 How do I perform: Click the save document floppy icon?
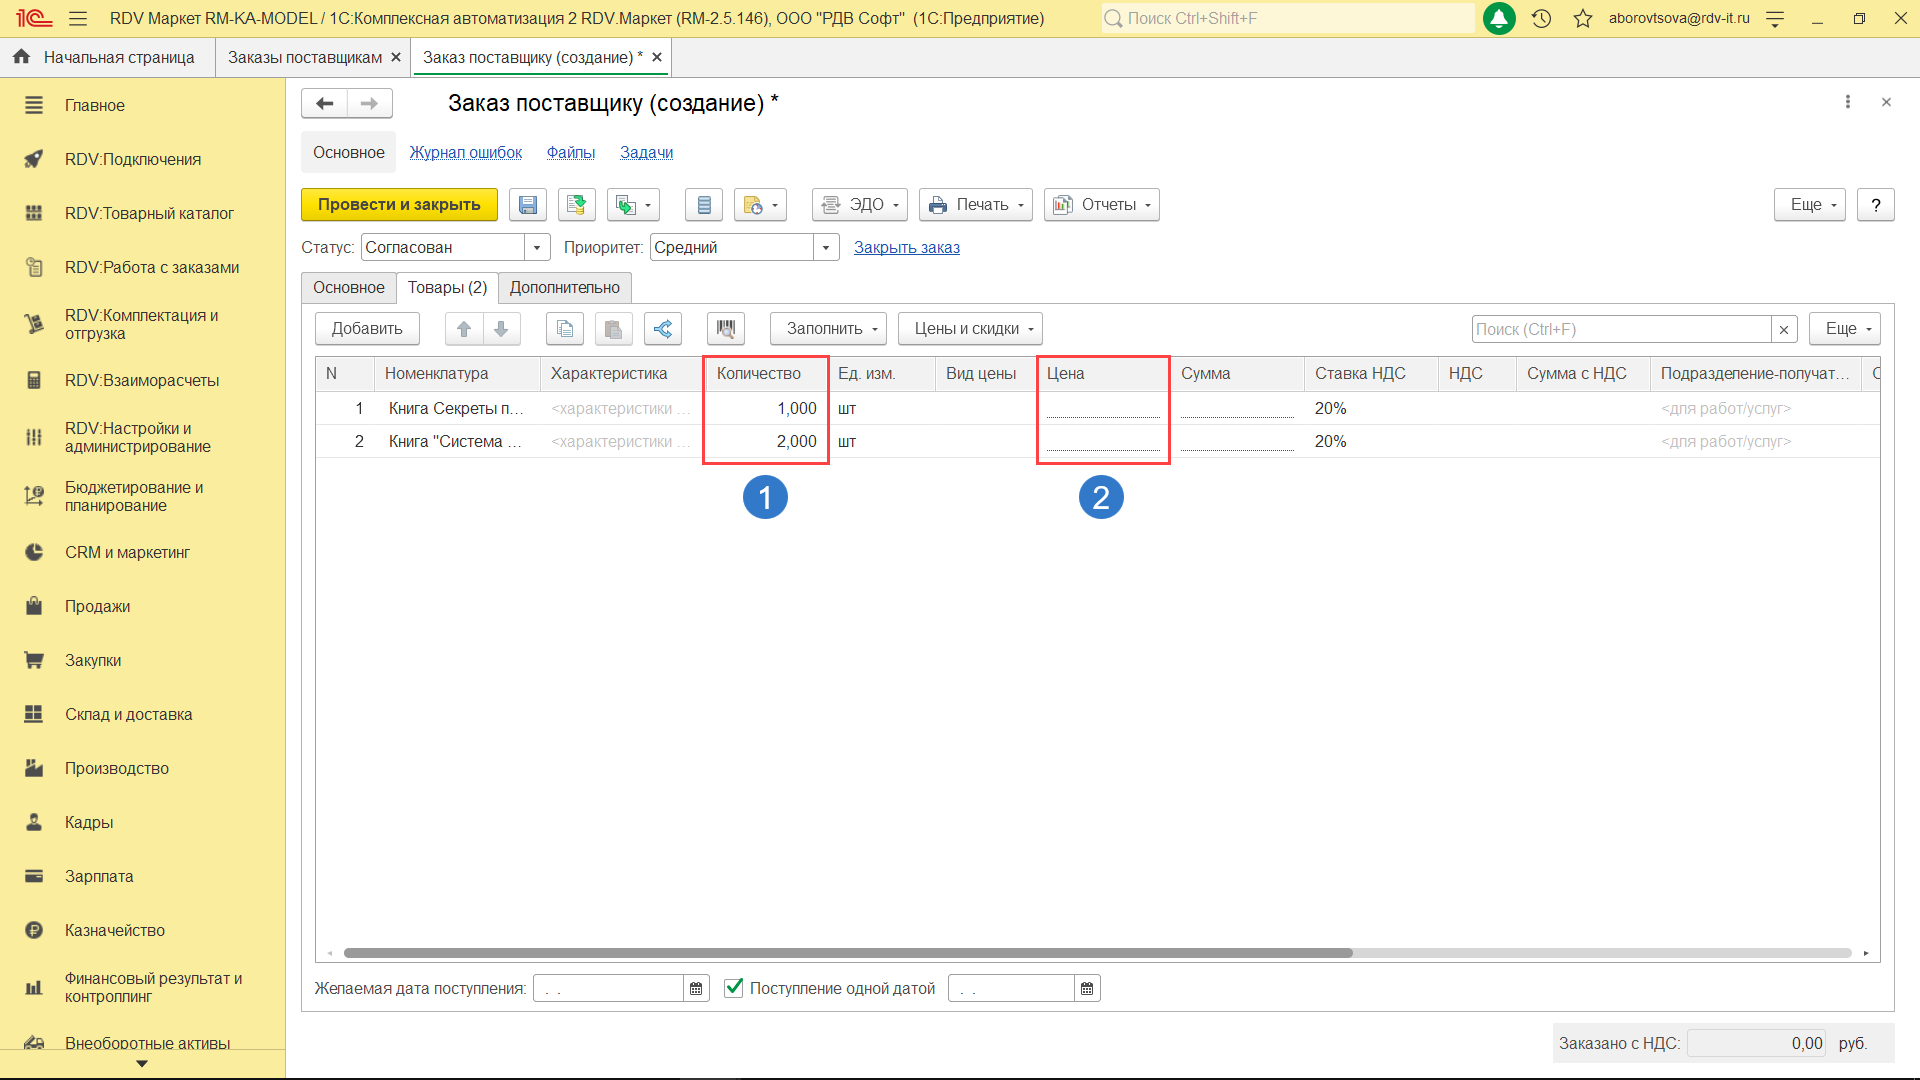tap(527, 205)
